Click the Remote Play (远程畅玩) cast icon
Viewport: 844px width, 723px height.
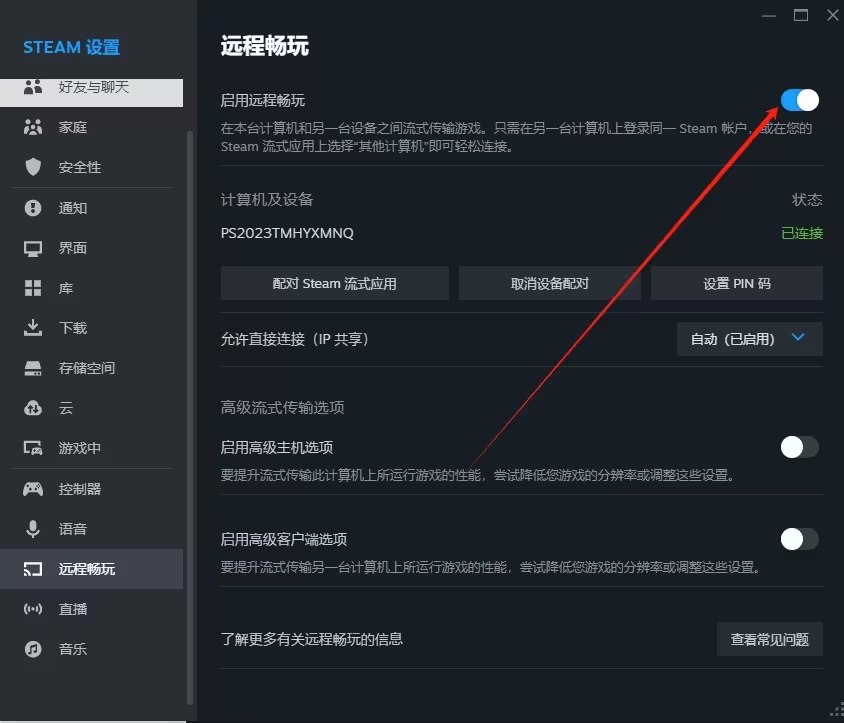coord(33,569)
